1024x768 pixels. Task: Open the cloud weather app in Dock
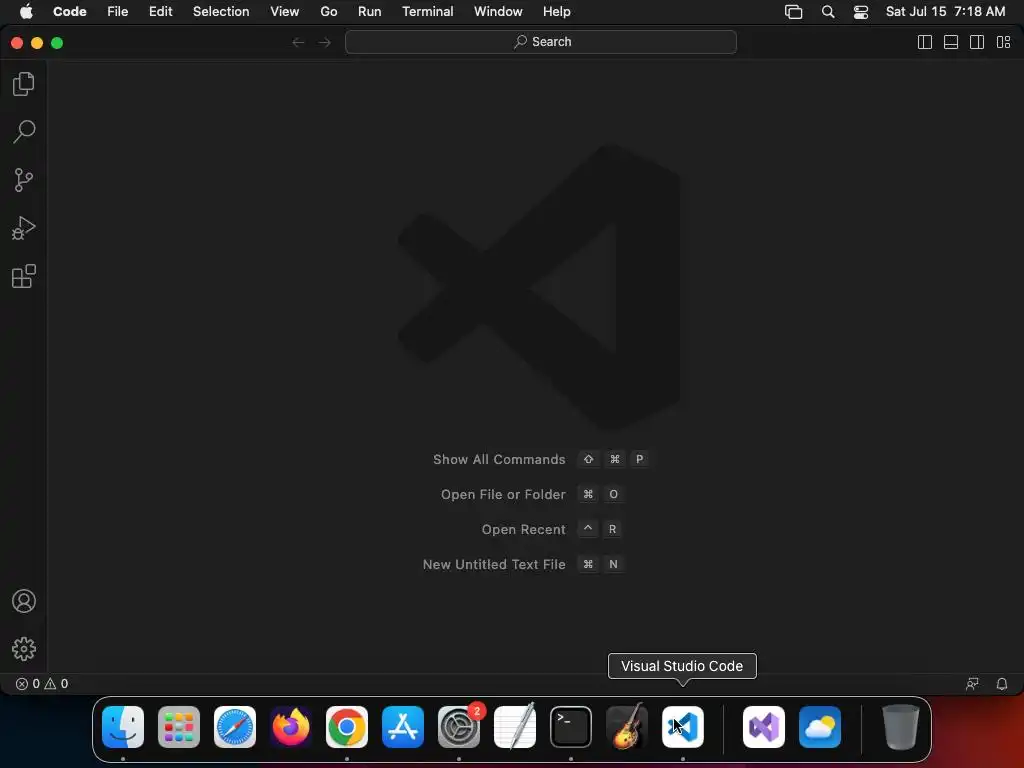tap(820, 727)
